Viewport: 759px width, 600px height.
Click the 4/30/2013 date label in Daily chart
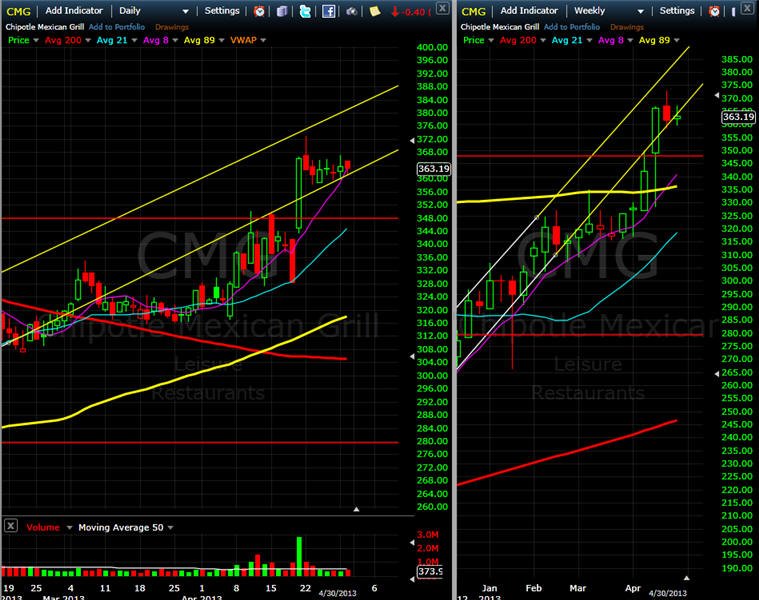pyautogui.click(x=337, y=593)
